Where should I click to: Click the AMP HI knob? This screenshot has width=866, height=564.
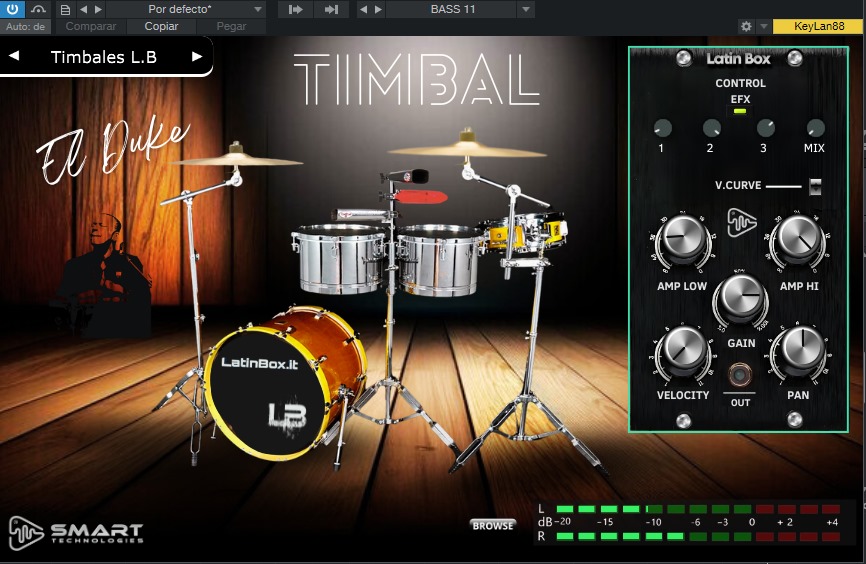798,240
